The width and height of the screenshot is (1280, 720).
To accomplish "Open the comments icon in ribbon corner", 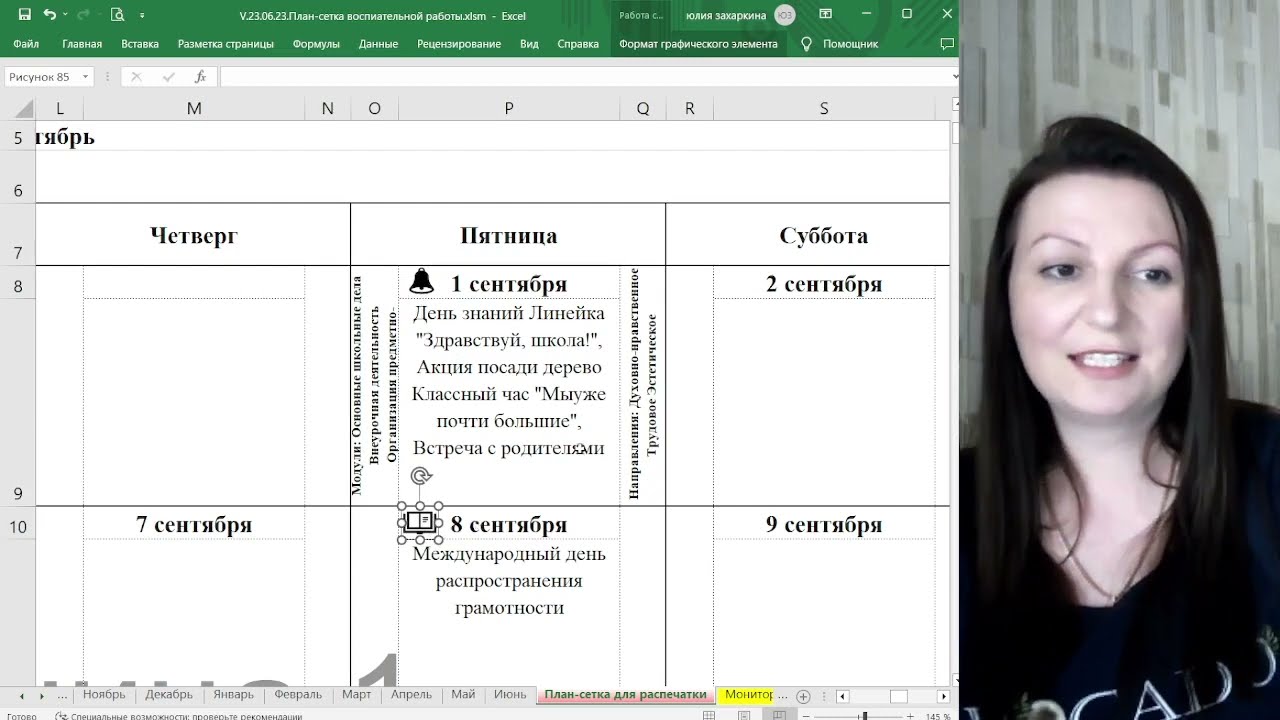I will point(947,44).
